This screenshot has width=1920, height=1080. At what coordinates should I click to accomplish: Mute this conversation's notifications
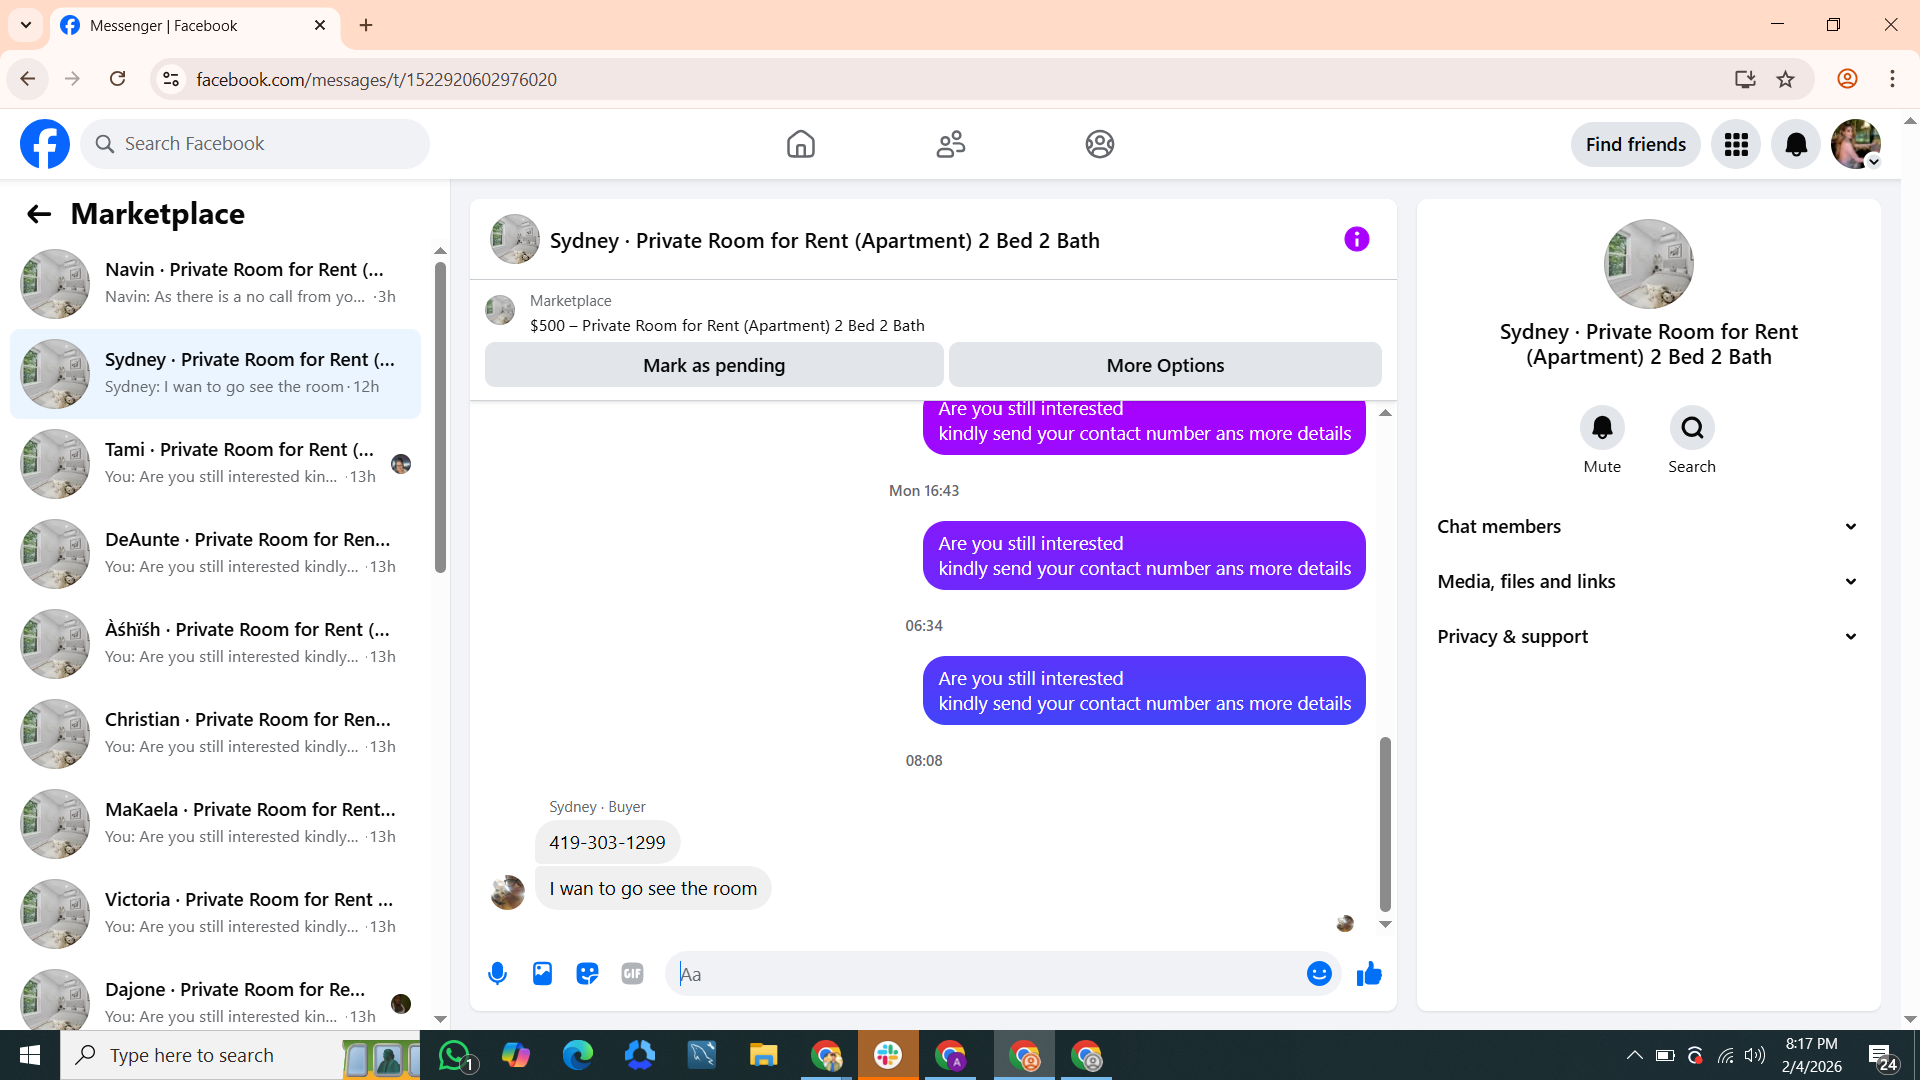[1601, 428]
